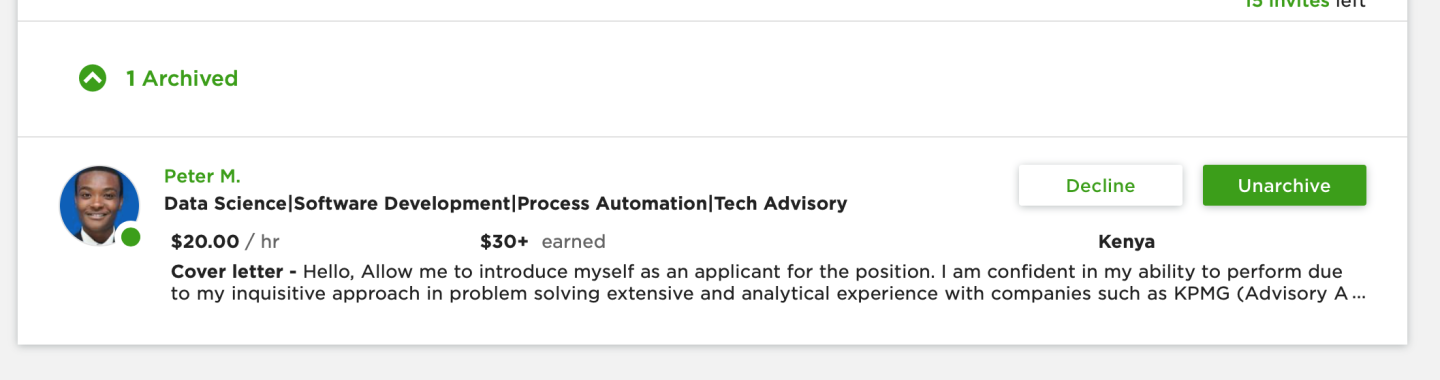
Task: Click the truncated ellipsis ending the cover letter
Action: pos(1358,296)
